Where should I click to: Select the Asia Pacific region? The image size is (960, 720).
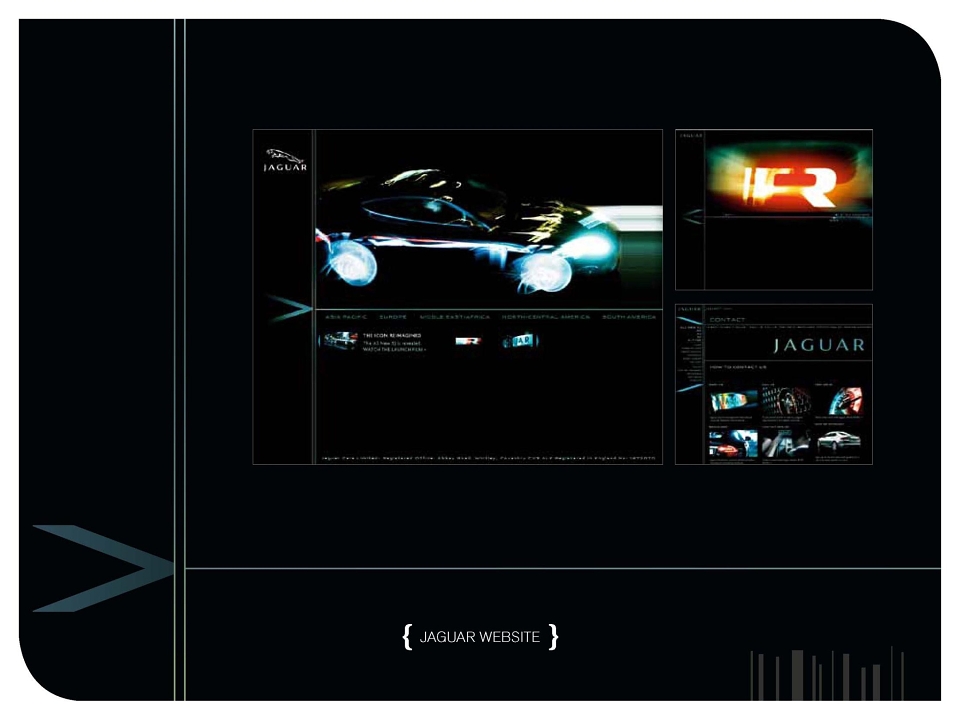[x=346, y=317]
